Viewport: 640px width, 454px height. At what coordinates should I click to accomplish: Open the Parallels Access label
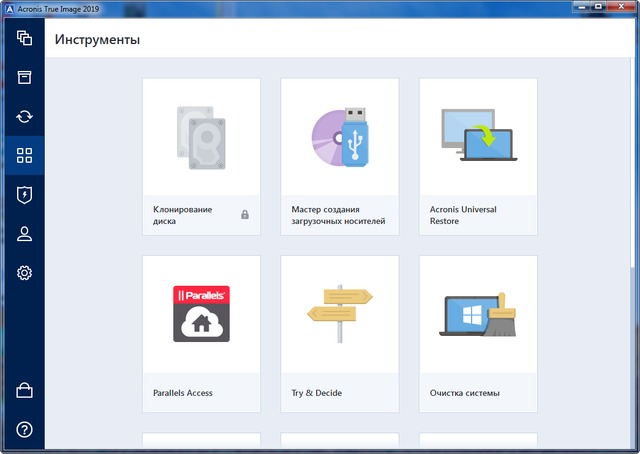pos(183,393)
